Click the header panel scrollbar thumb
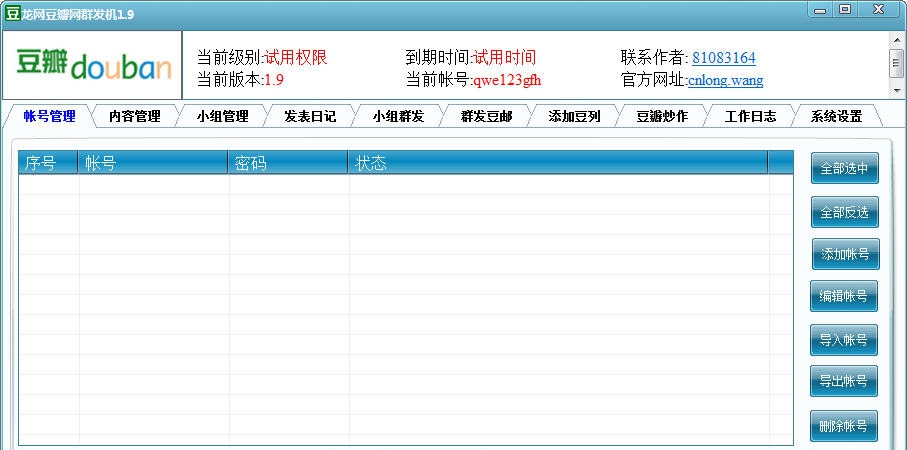 [897, 62]
